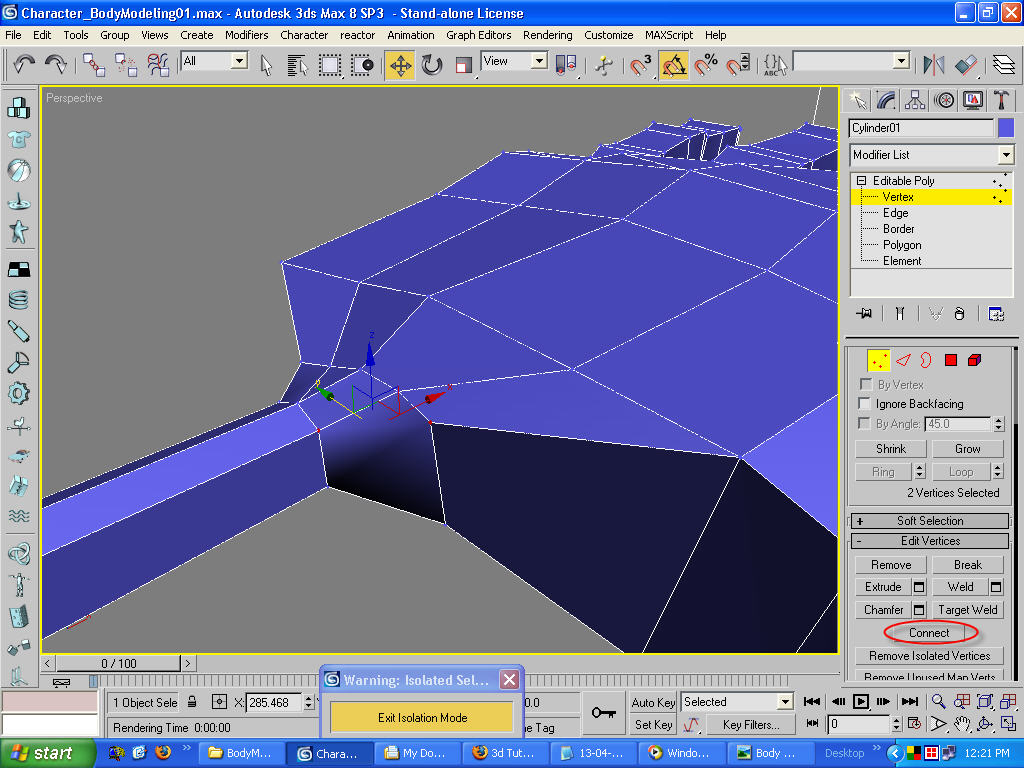Select the Select and Link tool

pyautogui.click(x=94, y=64)
